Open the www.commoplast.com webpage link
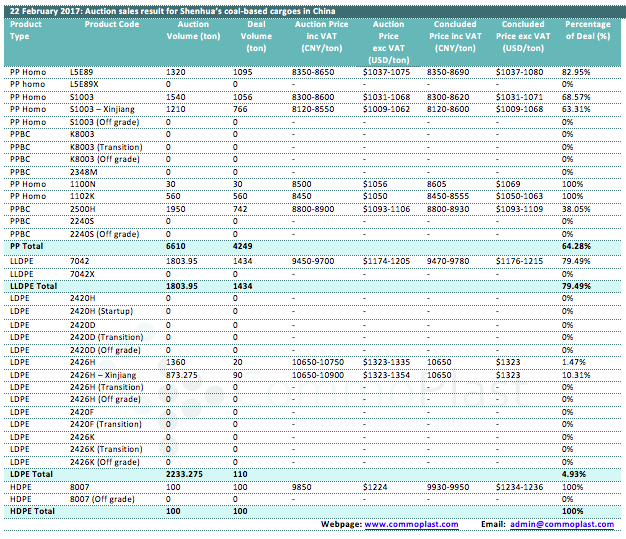626x539 pixels. [411, 524]
